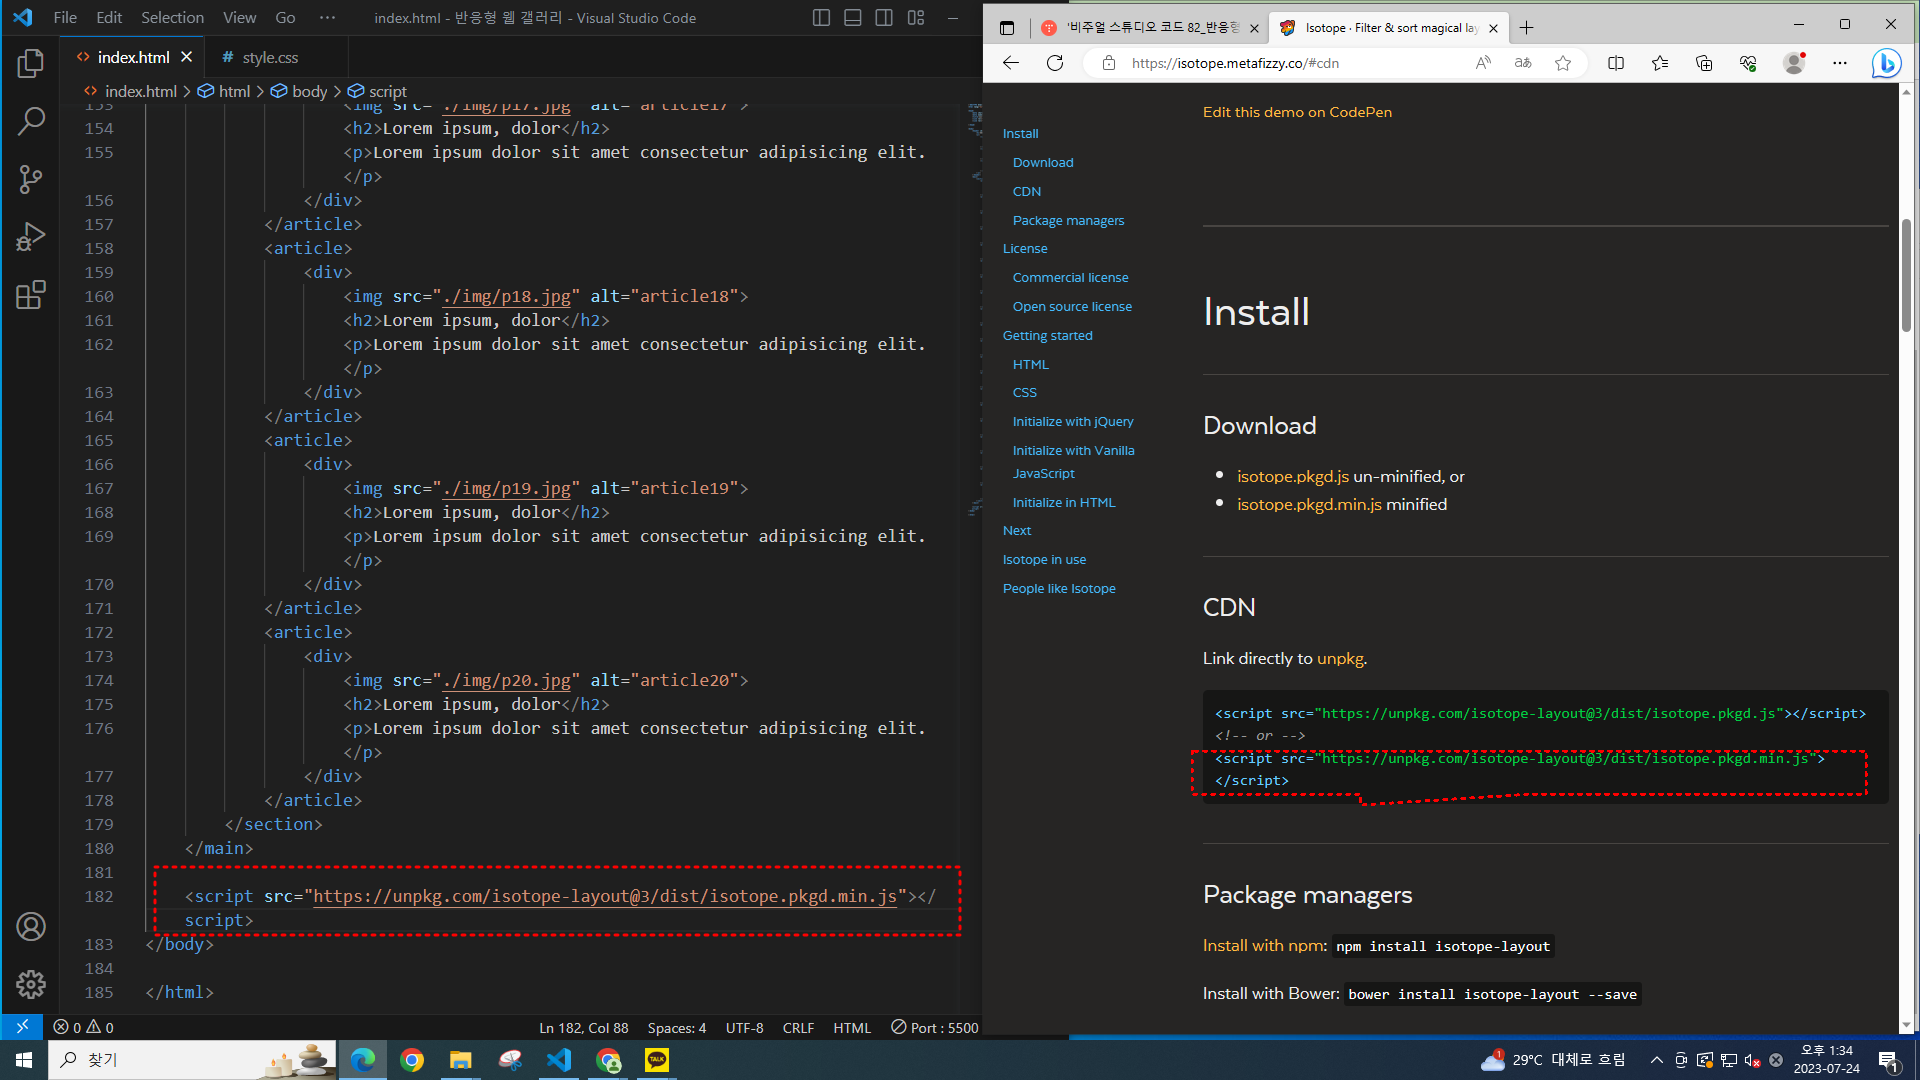Click the Accounts icon in activity bar
Screen dimensions: 1920x1080
click(x=31, y=927)
